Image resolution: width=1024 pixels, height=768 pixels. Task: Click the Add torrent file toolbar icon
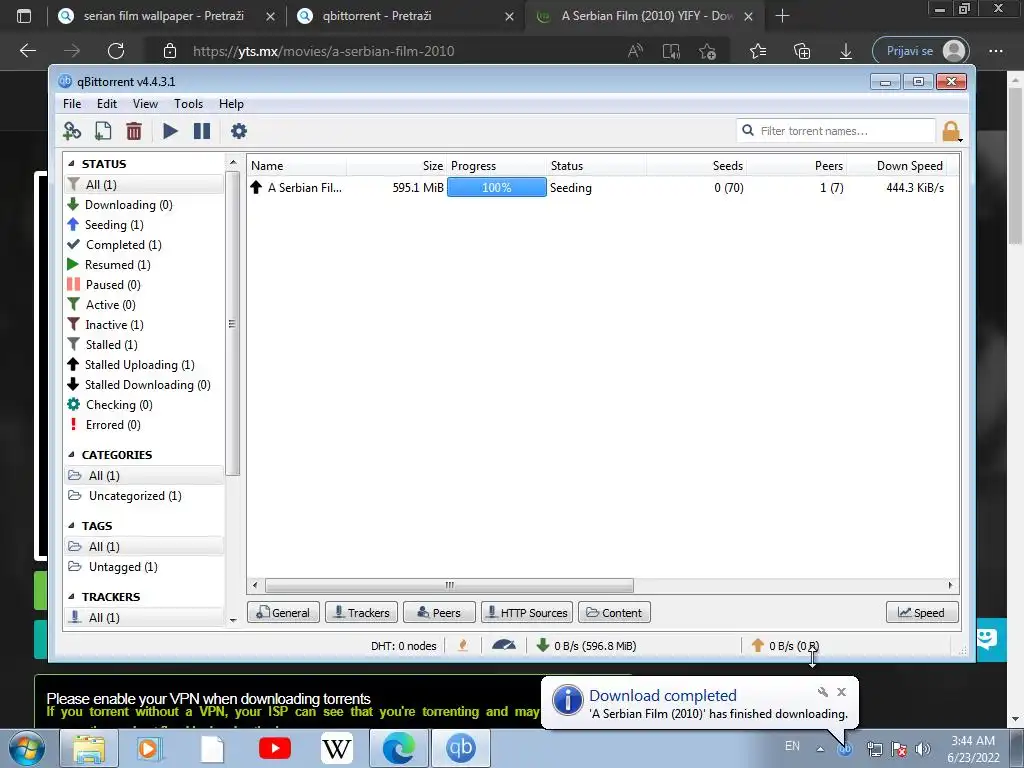103,131
